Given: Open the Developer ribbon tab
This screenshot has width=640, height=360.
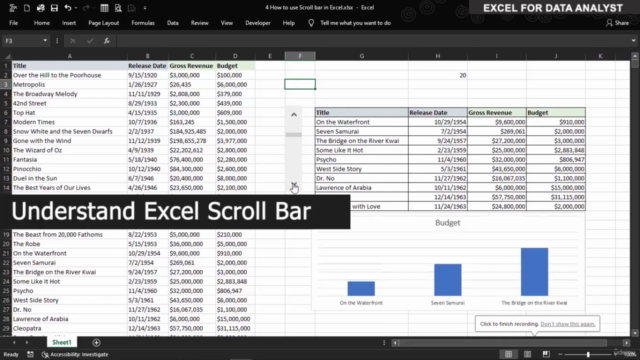Looking at the screenshot, I should pos(258,23).
